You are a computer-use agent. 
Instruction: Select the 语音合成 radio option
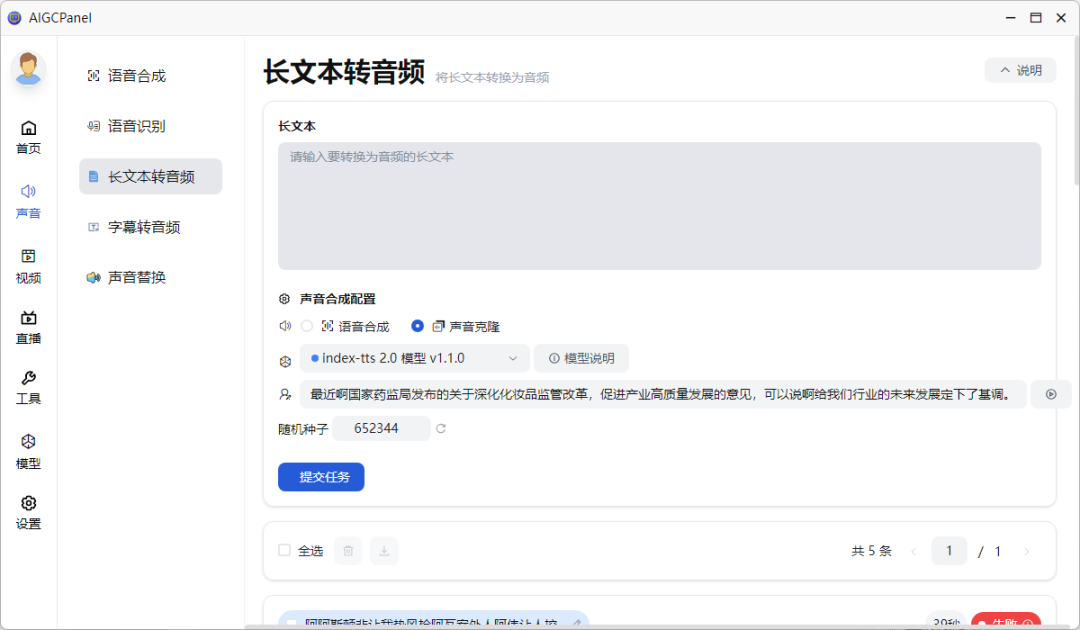tap(307, 326)
